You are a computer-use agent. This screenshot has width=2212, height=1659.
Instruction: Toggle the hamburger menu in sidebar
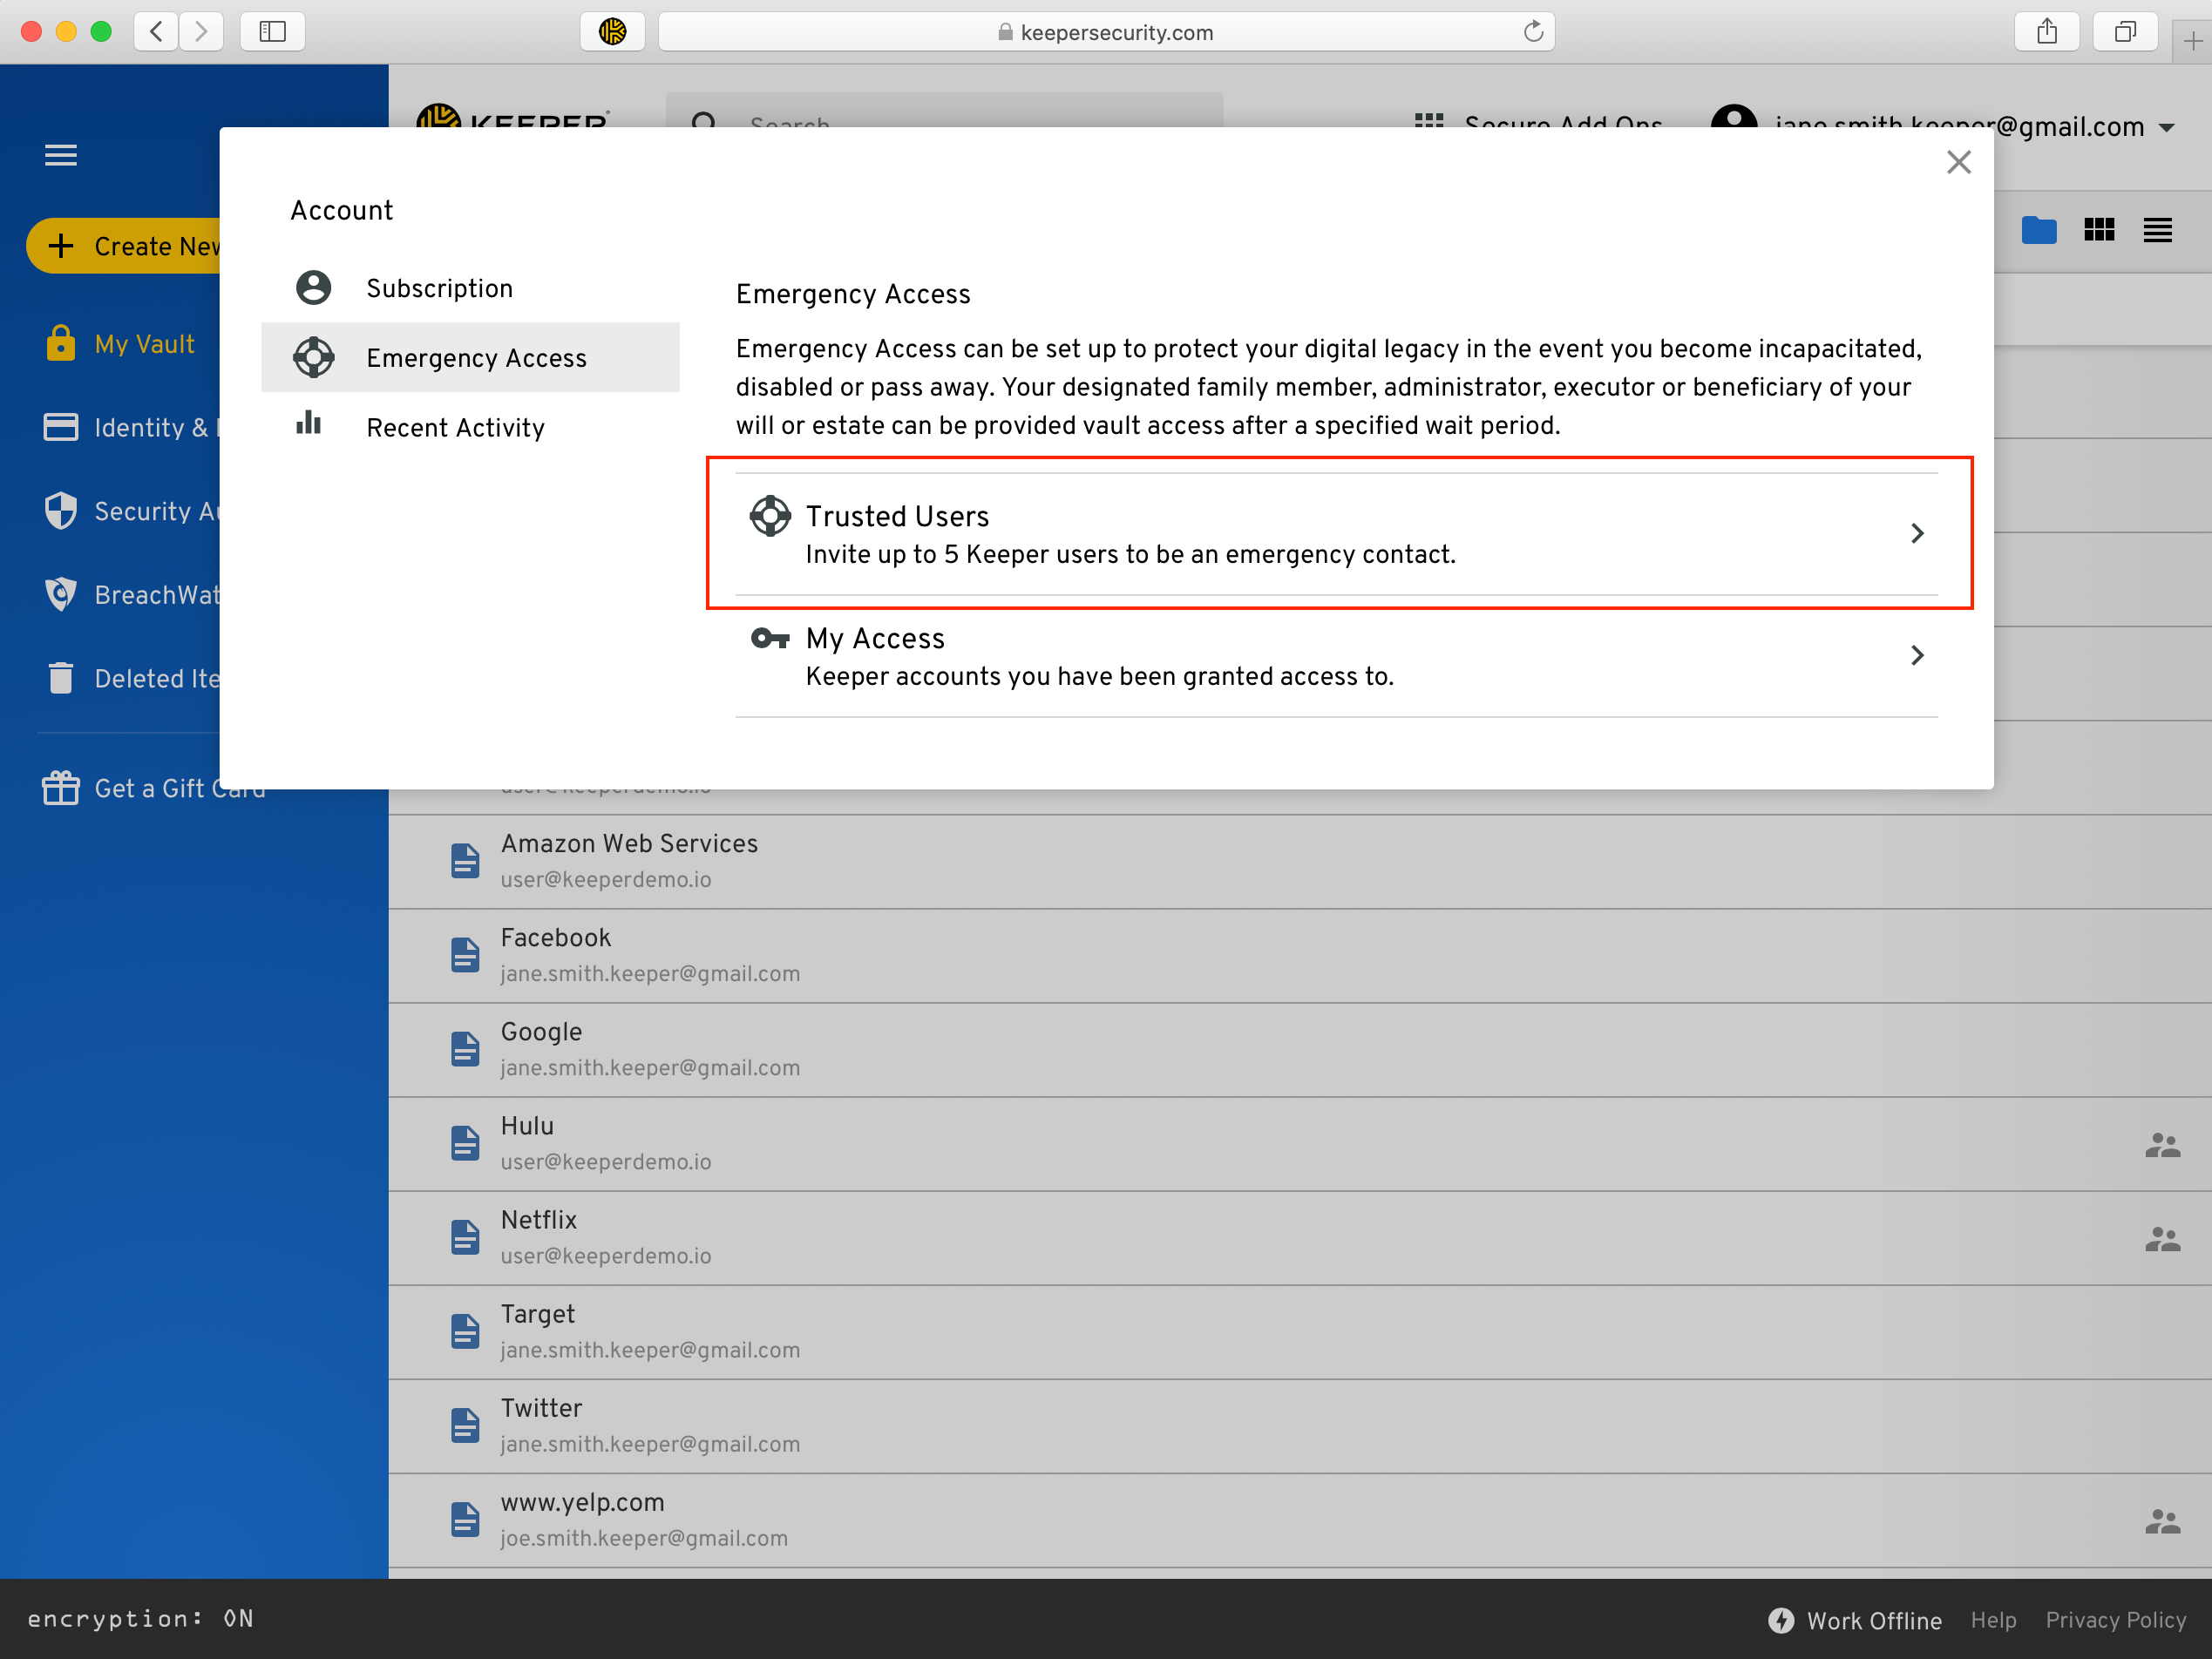coord(61,155)
